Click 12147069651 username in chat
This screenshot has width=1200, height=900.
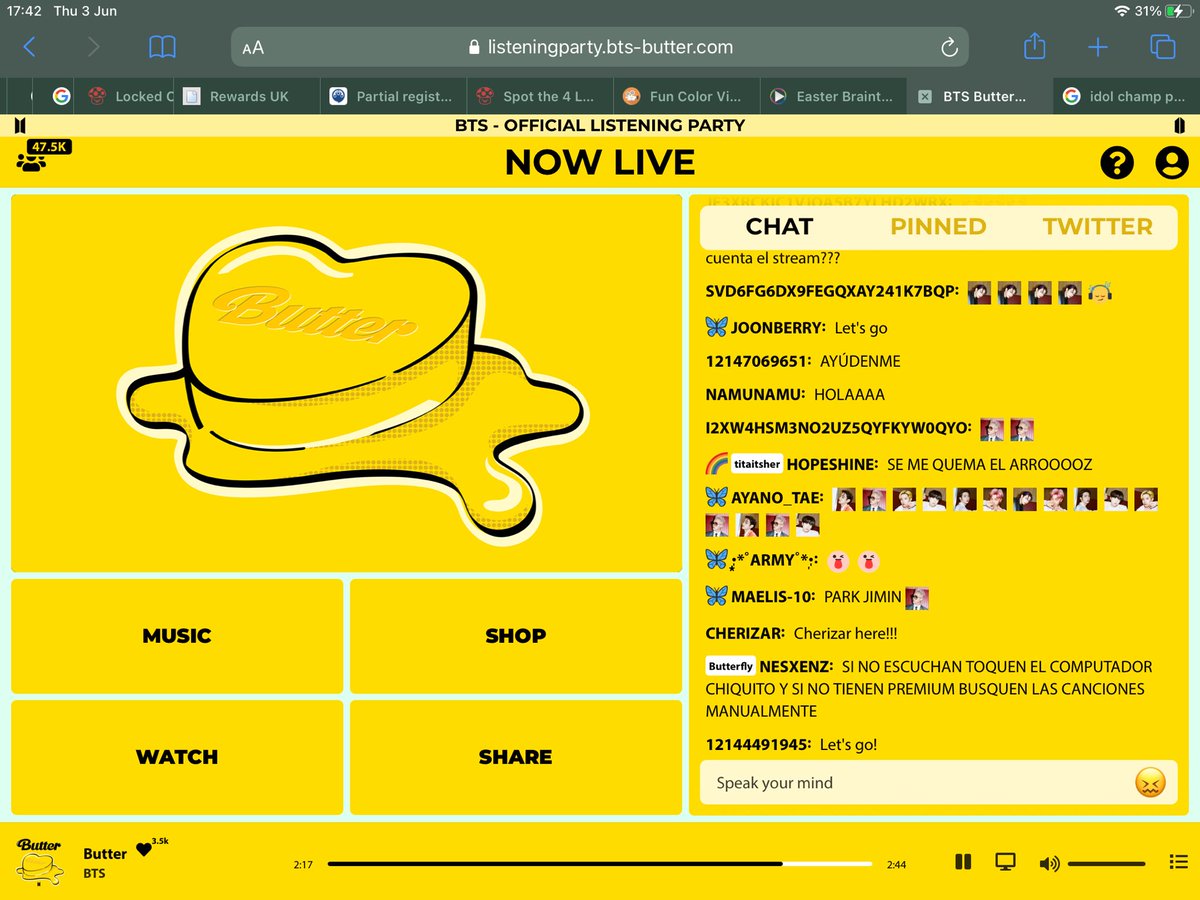[x=758, y=361]
